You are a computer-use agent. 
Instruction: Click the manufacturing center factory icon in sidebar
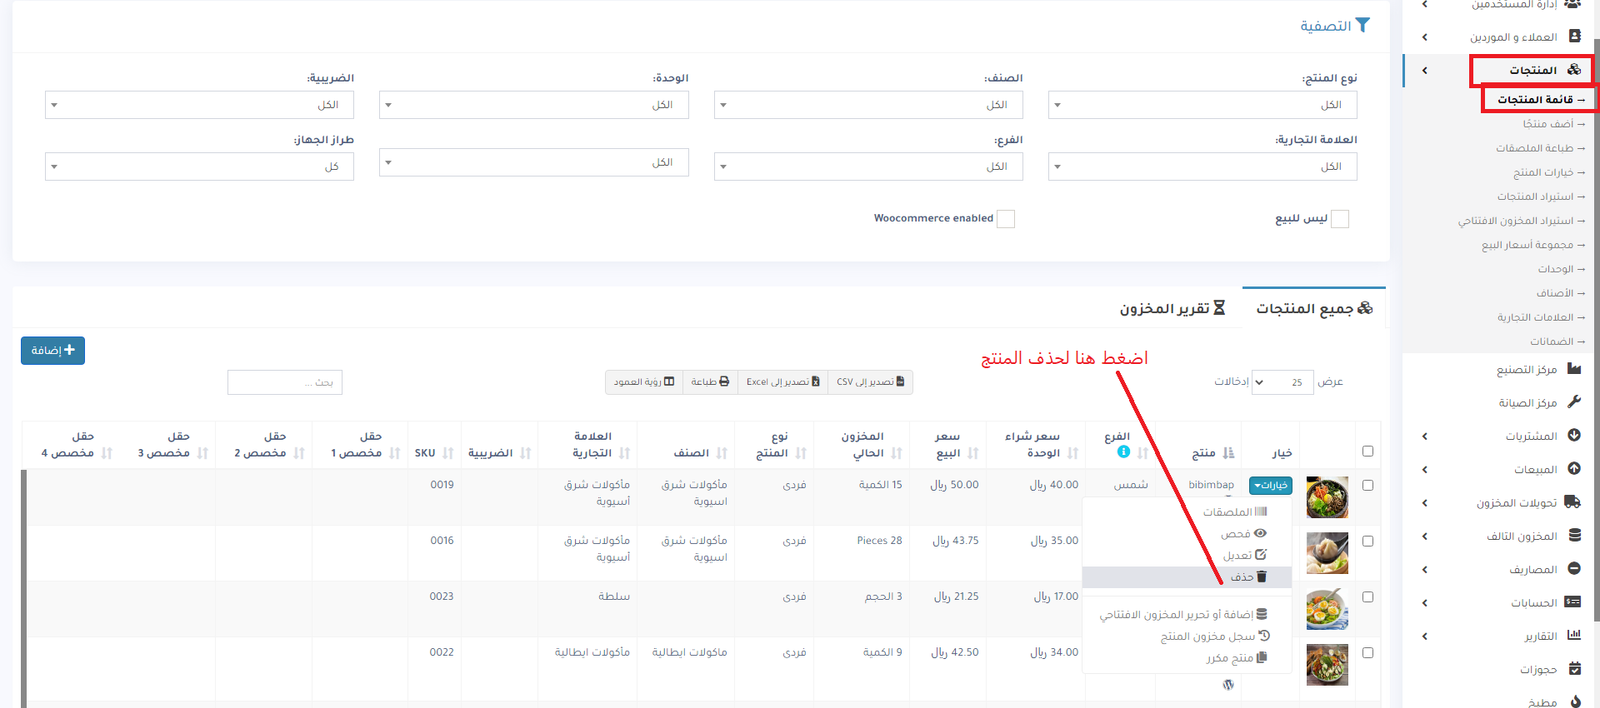pyautogui.click(x=1574, y=369)
